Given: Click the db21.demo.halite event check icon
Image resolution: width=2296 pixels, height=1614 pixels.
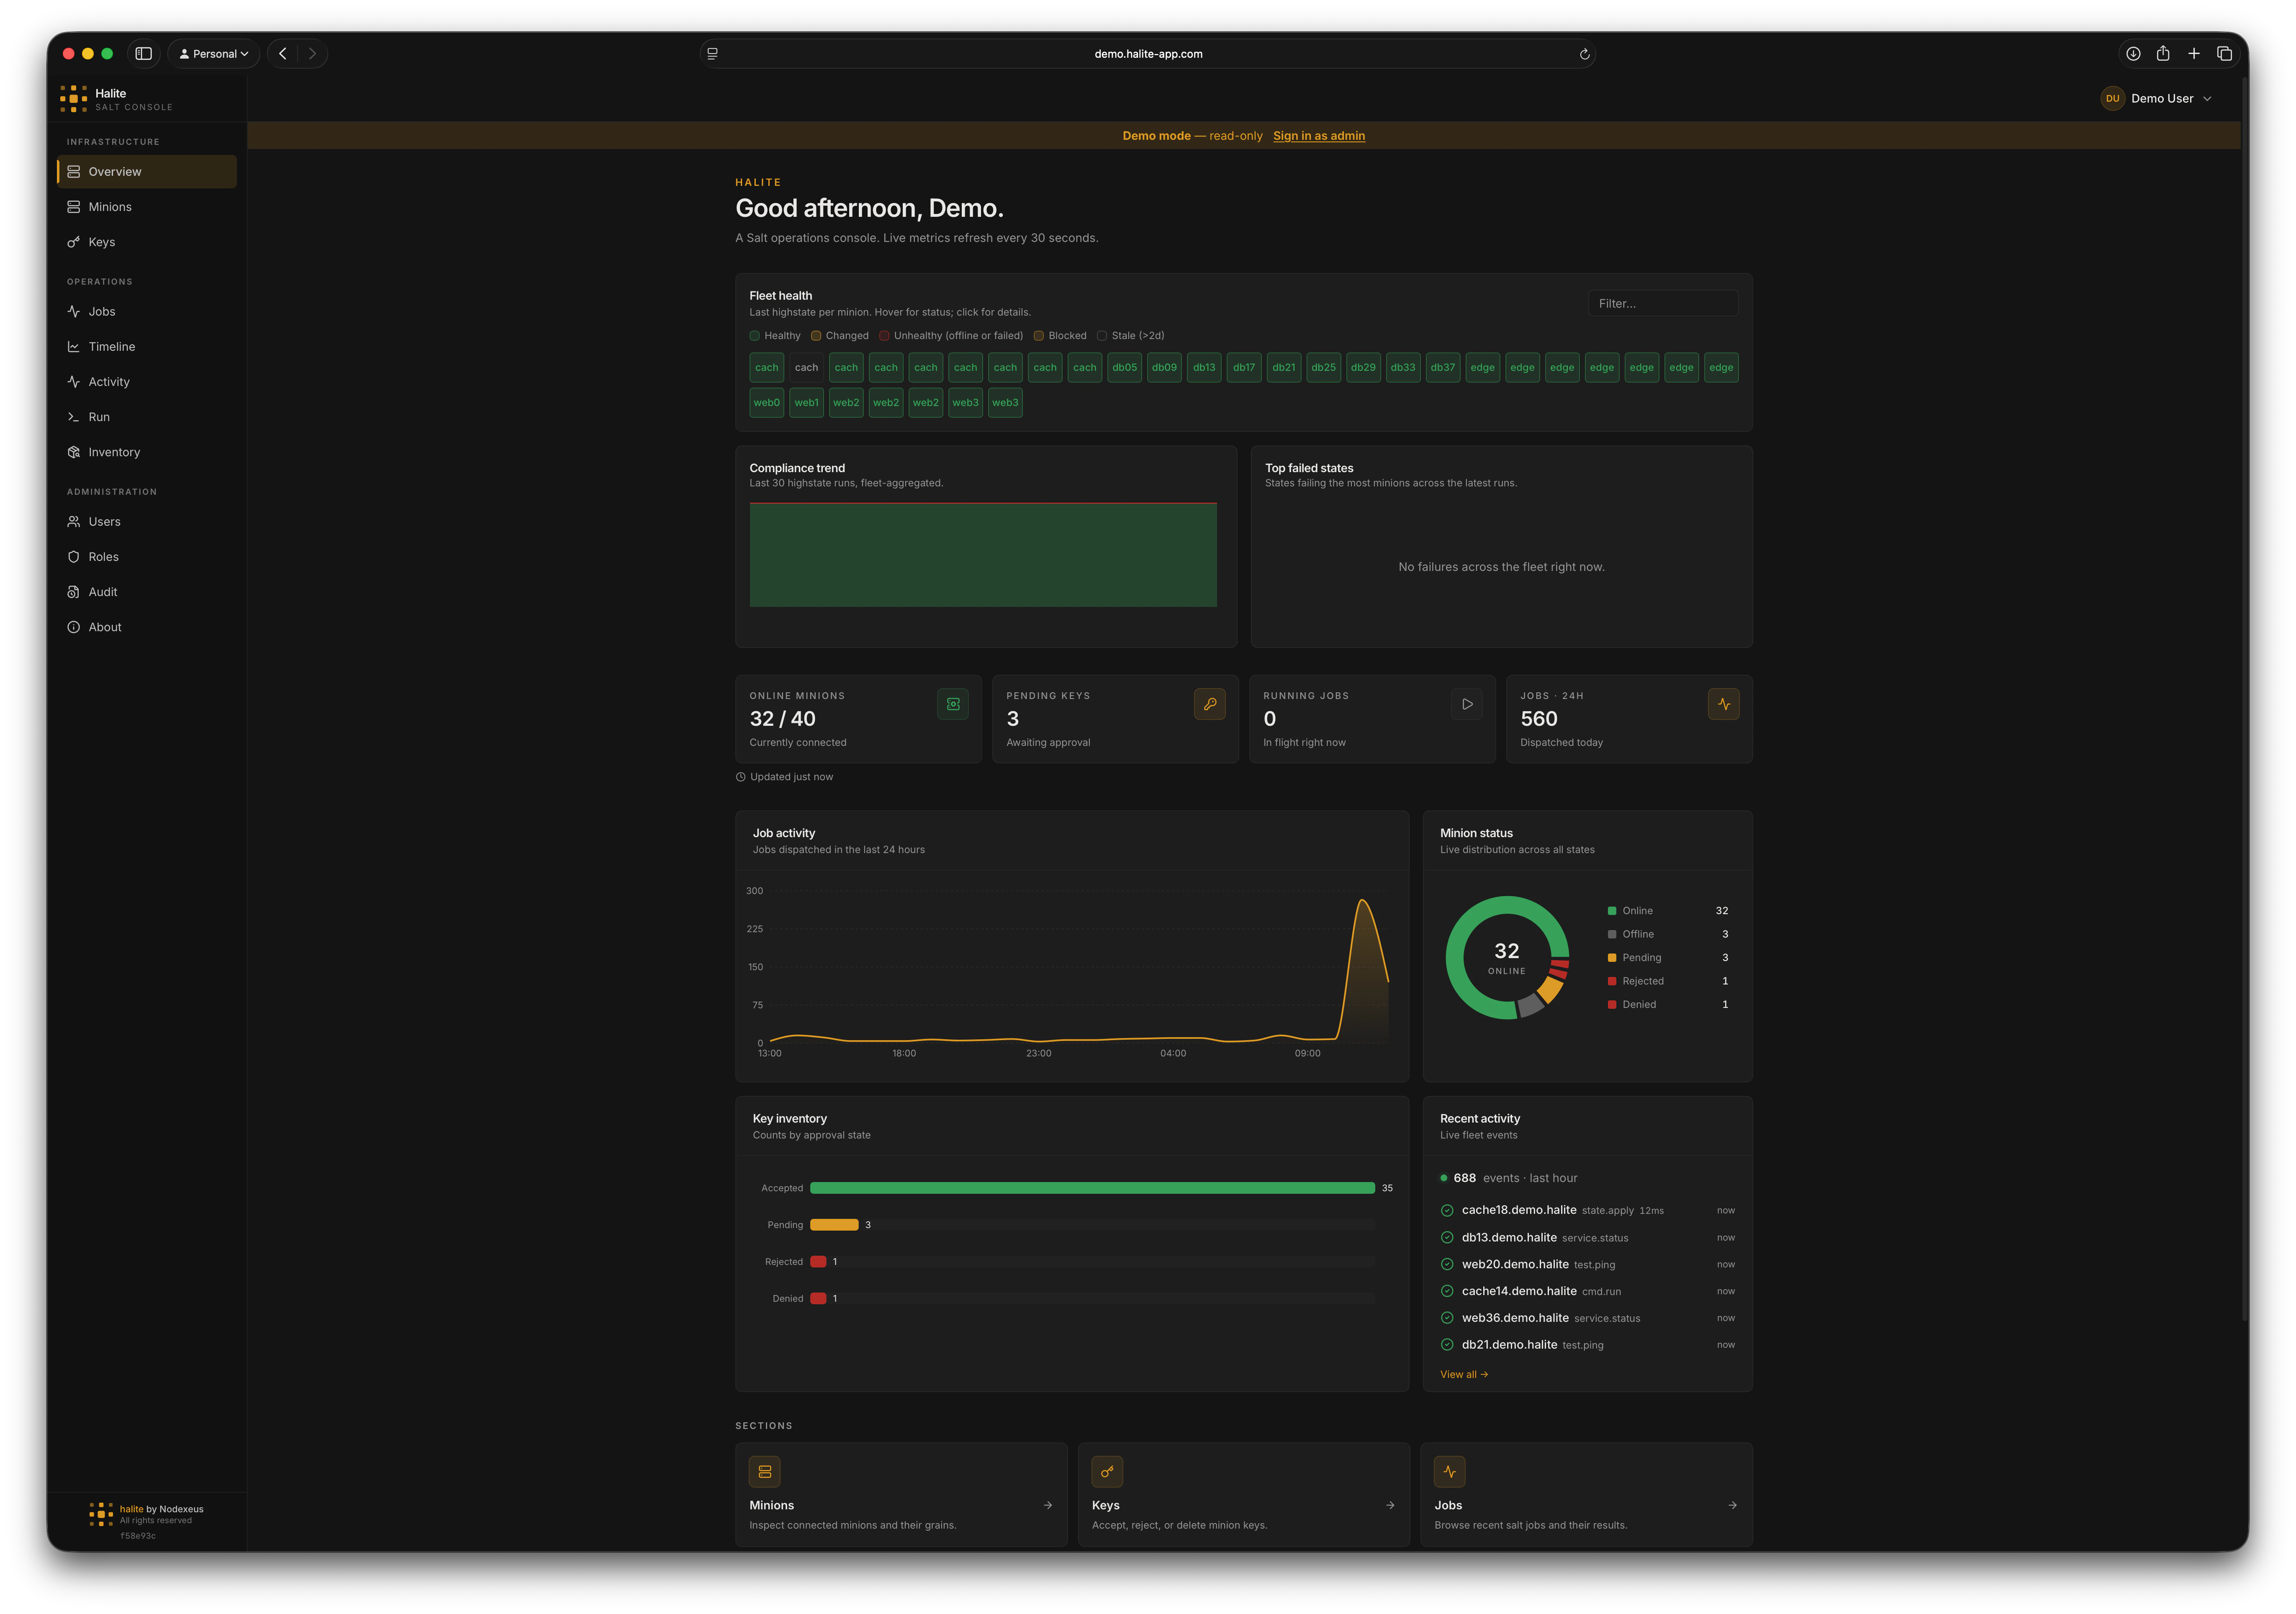Looking at the screenshot, I should coord(1446,1345).
